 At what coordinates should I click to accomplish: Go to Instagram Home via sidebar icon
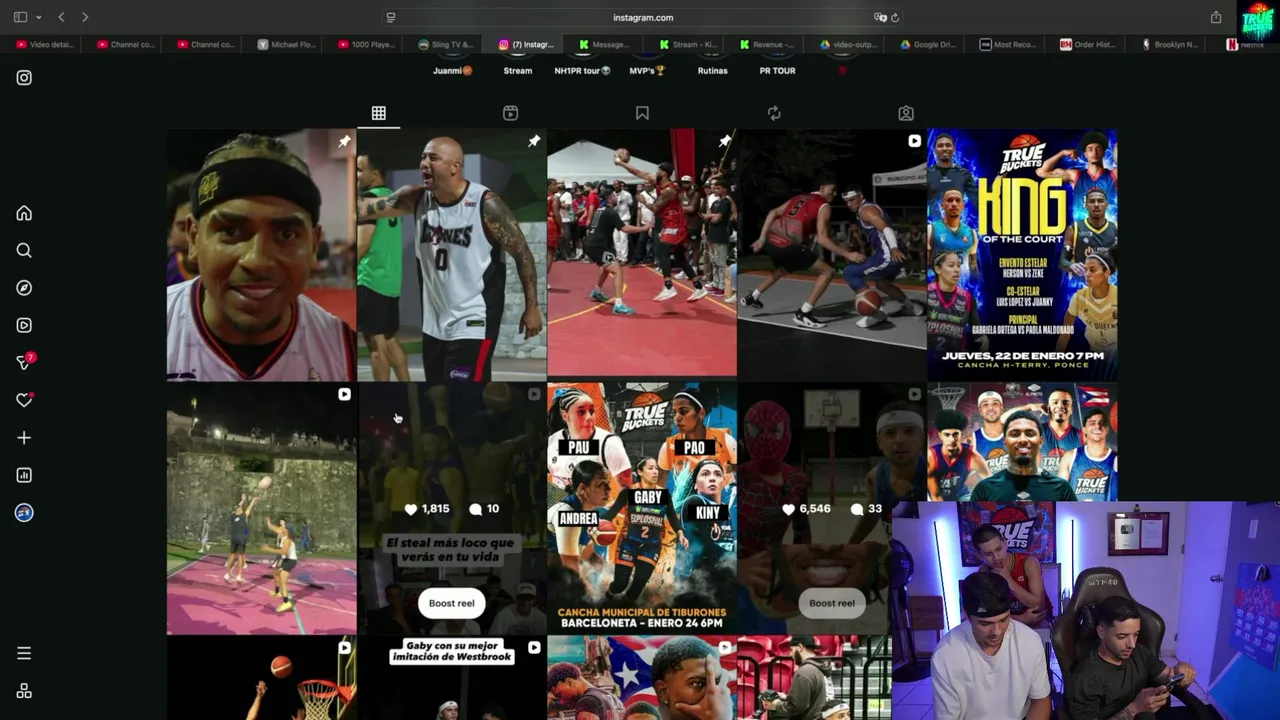point(24,213)
